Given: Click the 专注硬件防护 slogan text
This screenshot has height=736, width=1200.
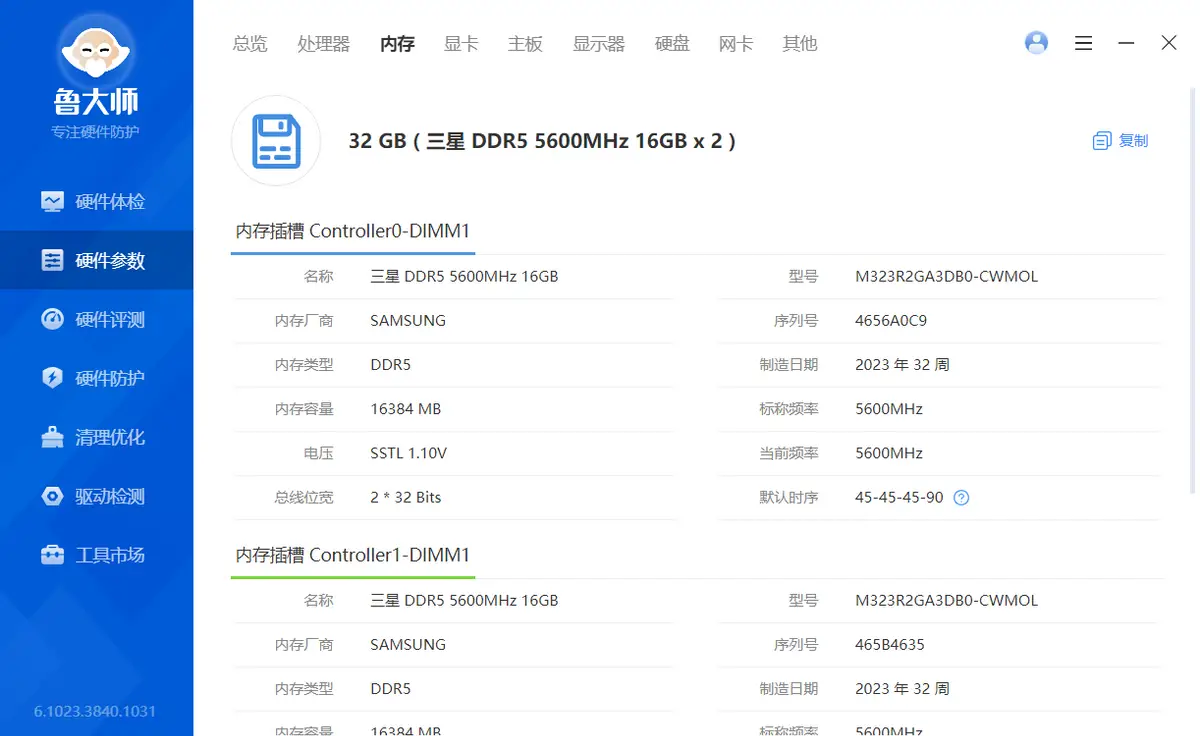Looking at the screenshot, I should point(96,132).
